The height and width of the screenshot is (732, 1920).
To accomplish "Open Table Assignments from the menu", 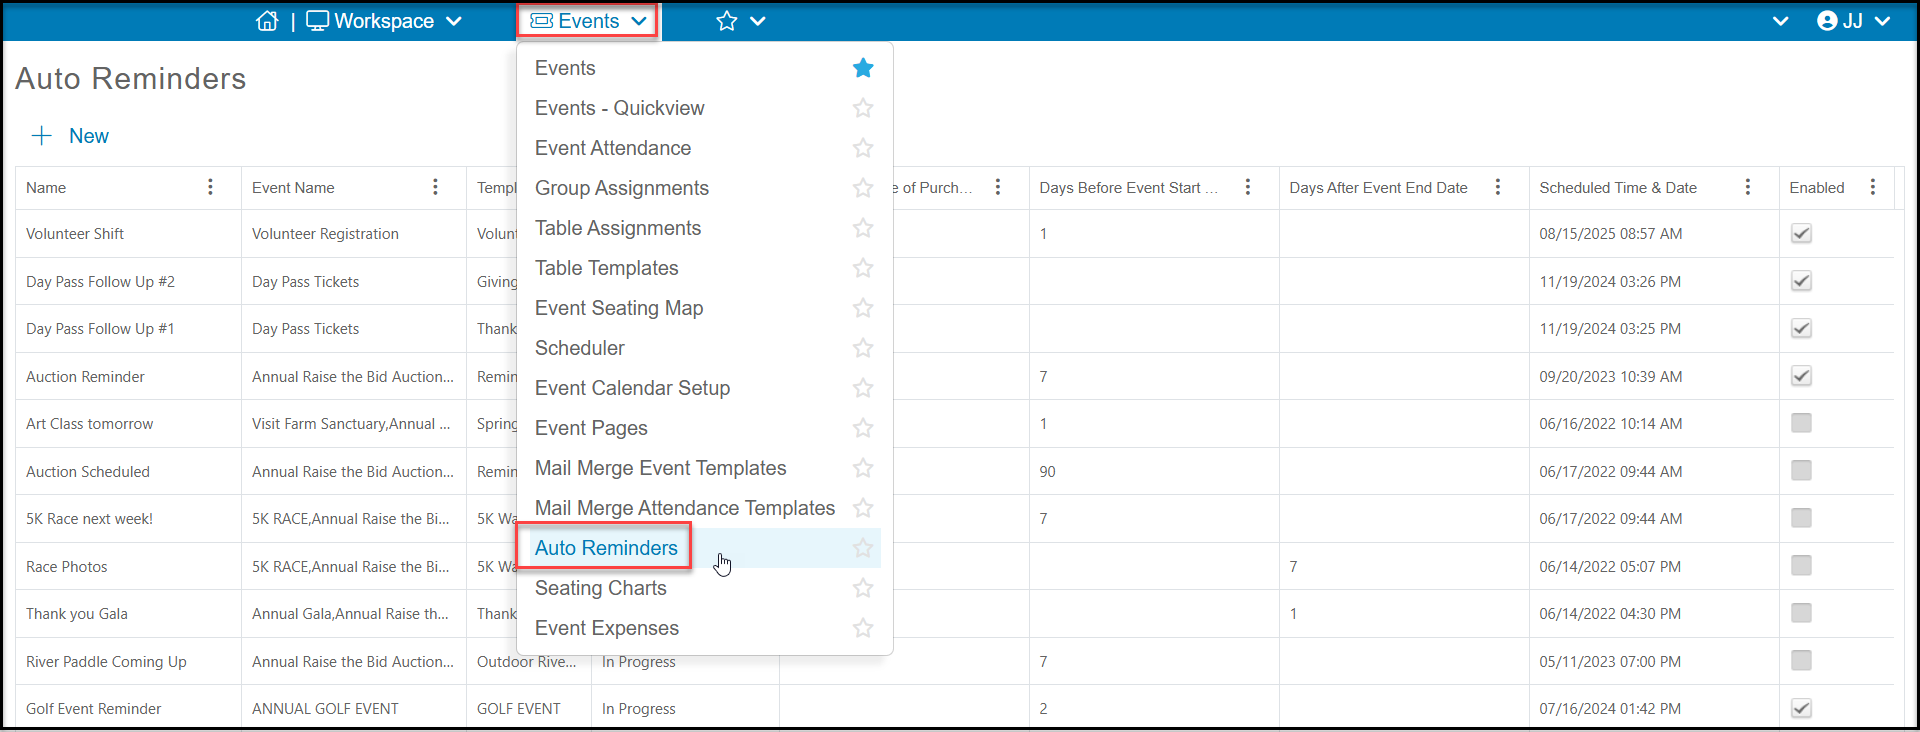I will pyautogui.click(x=618, y=228).
